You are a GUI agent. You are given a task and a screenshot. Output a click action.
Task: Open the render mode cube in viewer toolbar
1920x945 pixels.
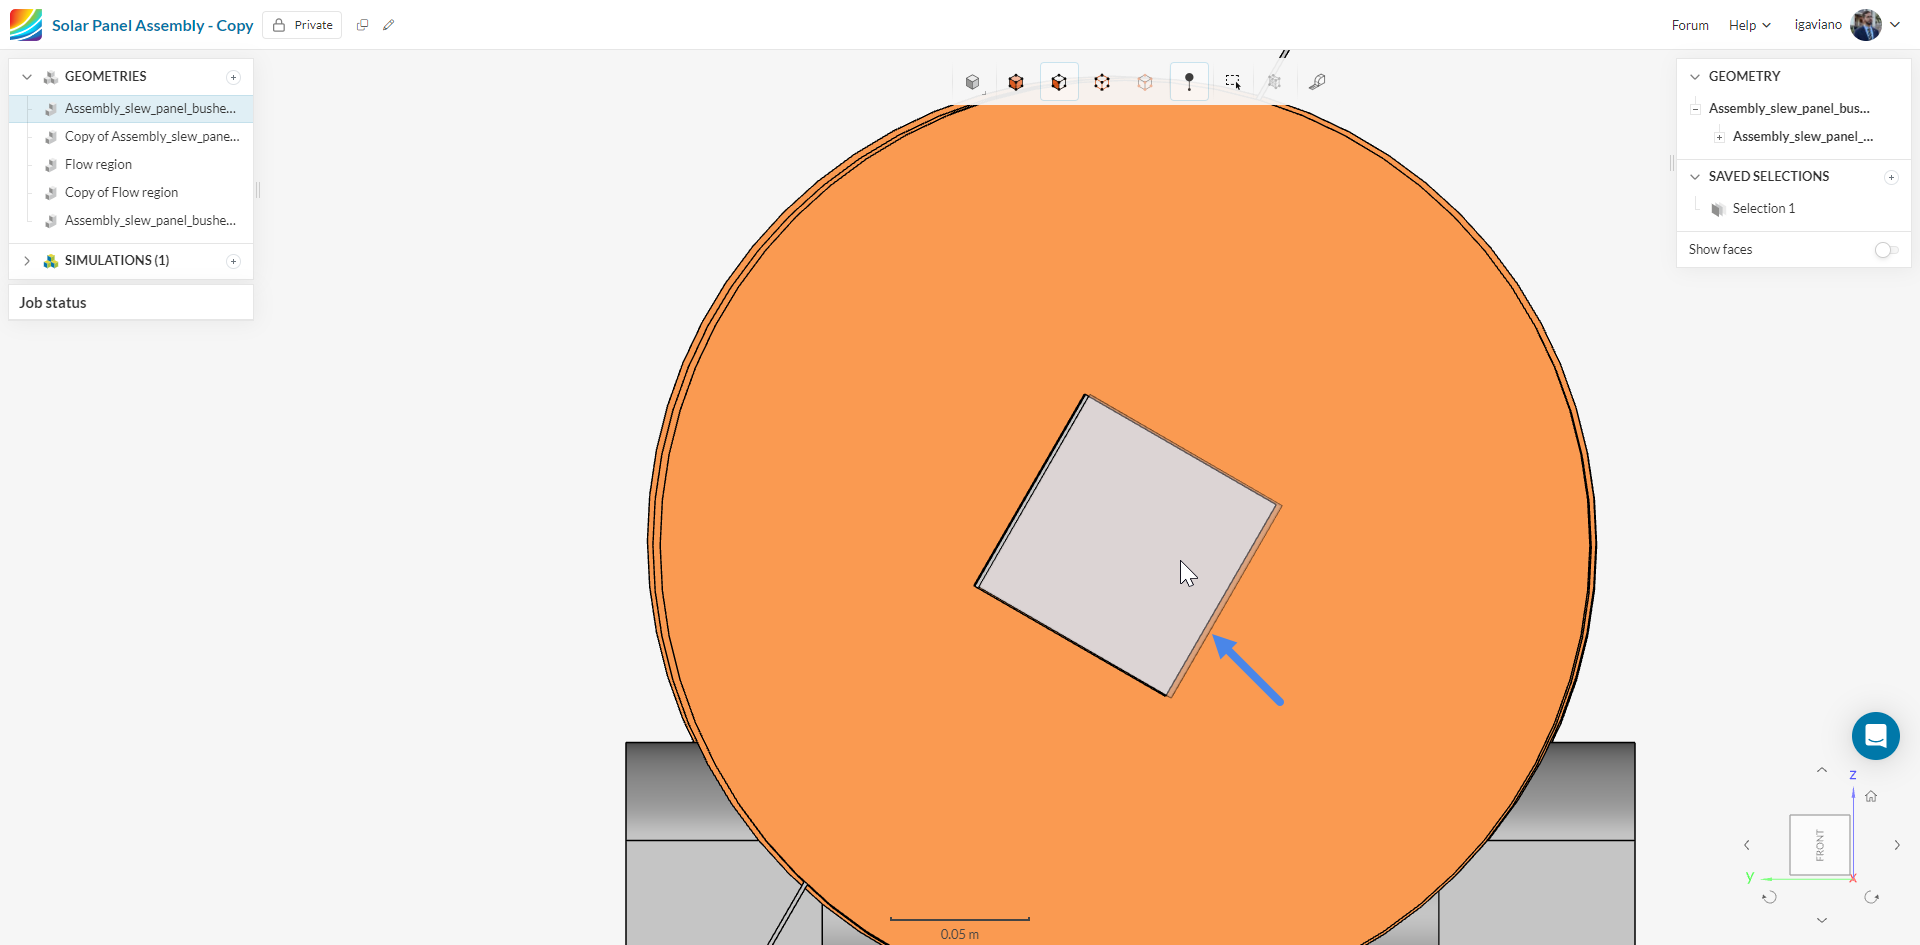pyautogui.click(x=973, y=82)
